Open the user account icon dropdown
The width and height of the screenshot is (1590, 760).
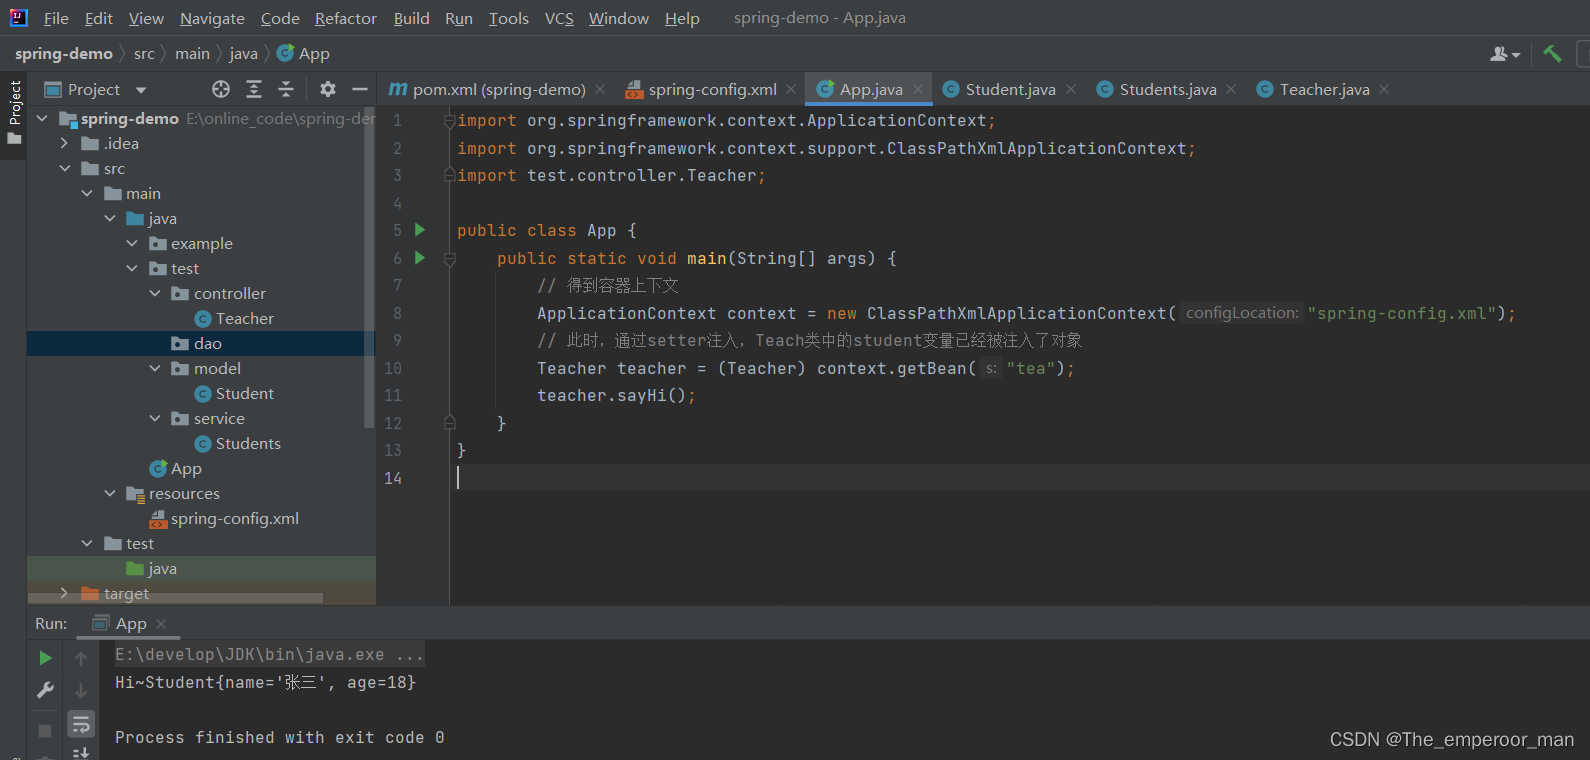pyautogui.click(x=1505, y=54)
